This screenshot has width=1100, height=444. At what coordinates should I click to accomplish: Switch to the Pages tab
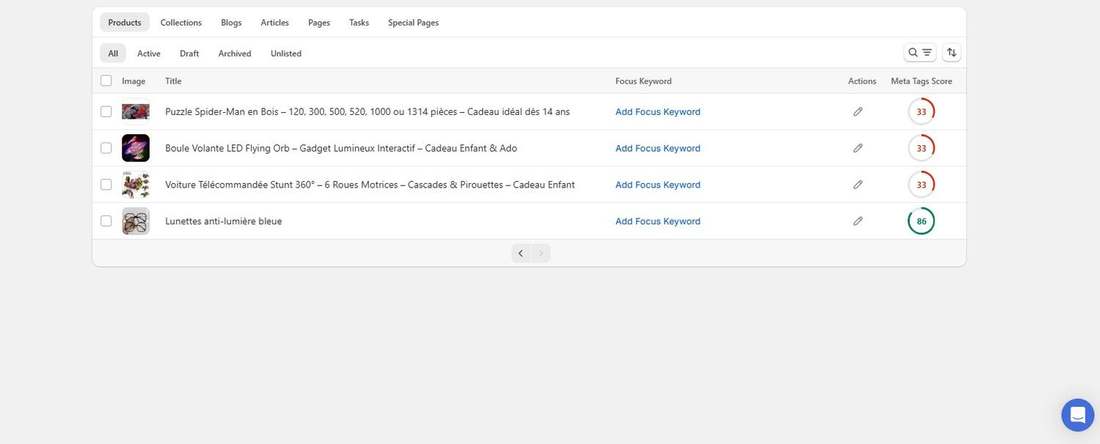pyautogui.click(x=319, y=22)
